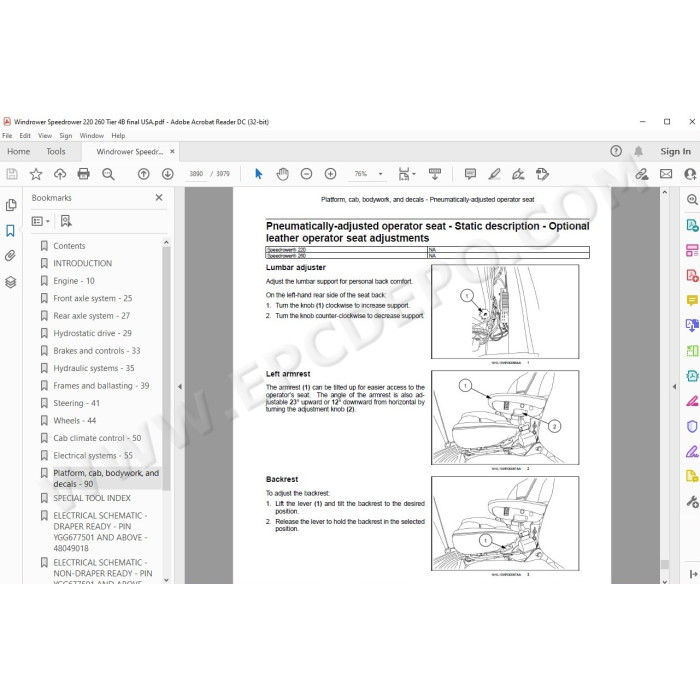Open Find text with the magnifier icon
The width and height of the screenshot is (700, 700).
pos(108,174)
